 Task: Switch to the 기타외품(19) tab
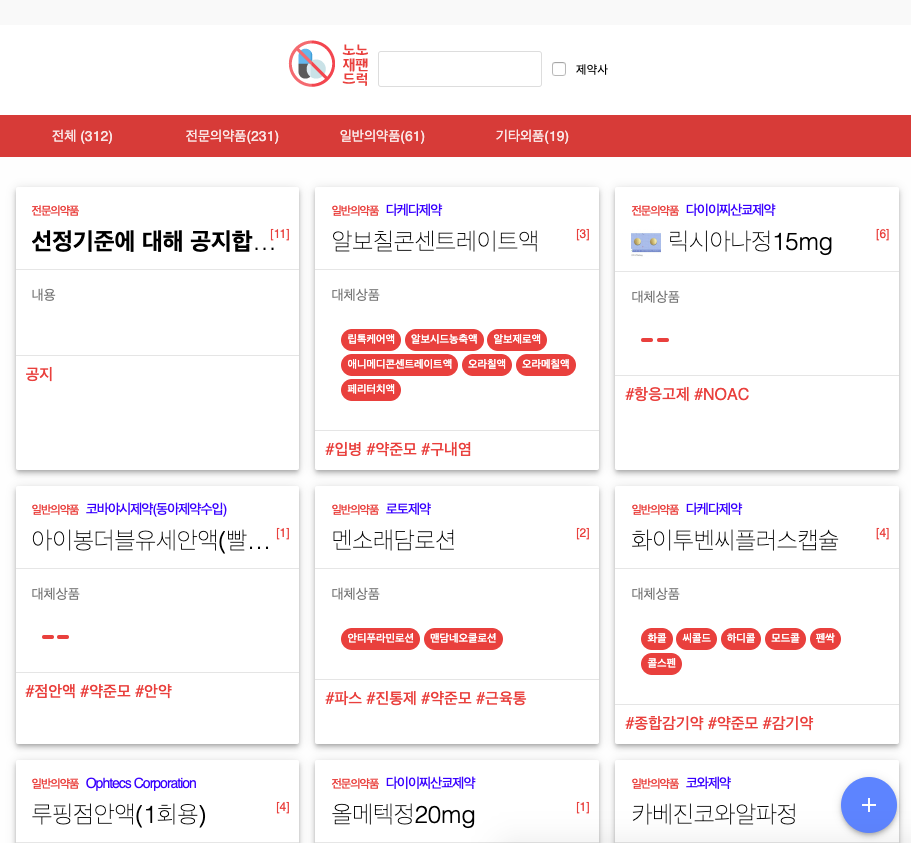point(532,136)
